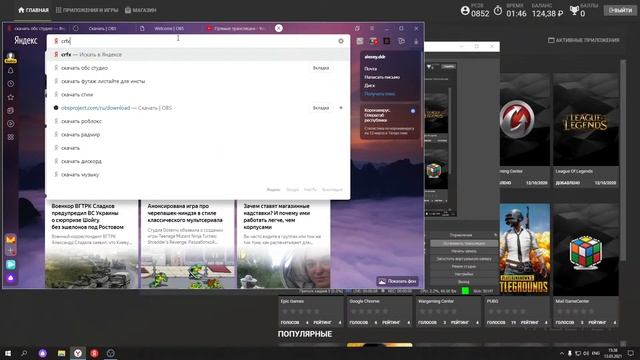Open 'Почта' link in account panel
This screenshot has height=360, width=640.
[x=371, y=69]
